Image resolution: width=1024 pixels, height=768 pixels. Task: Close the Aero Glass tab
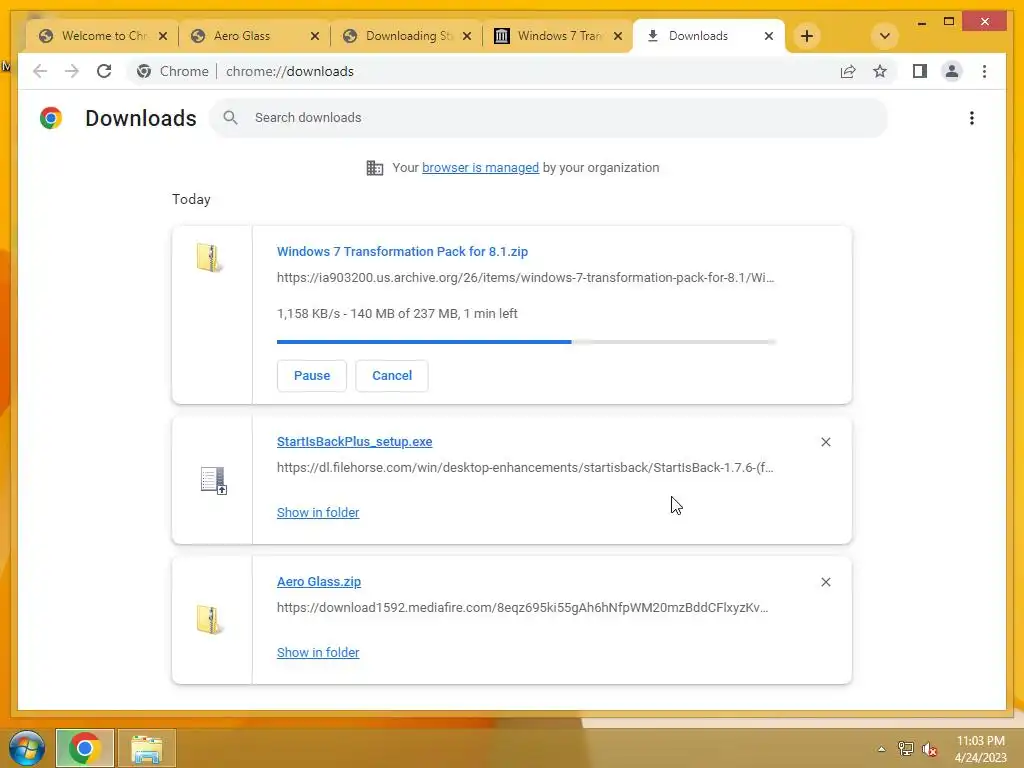pyautogui.click(x=315, y=36)
